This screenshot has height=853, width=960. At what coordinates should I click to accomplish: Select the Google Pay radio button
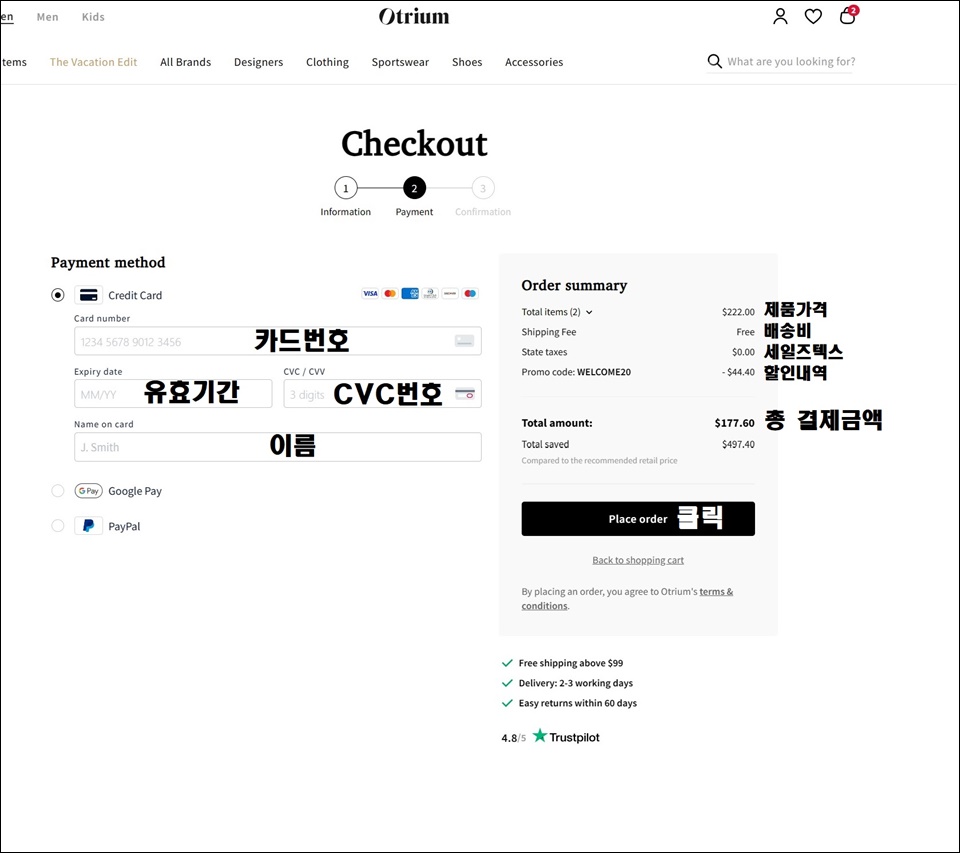click(58, 490)
